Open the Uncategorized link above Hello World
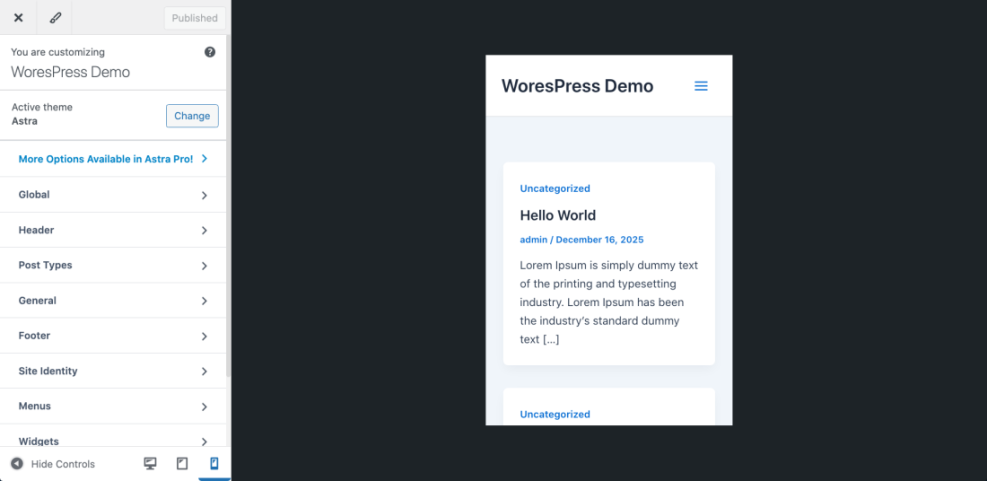The width and height of the screenshot is (987, 481). coord(555,188)
